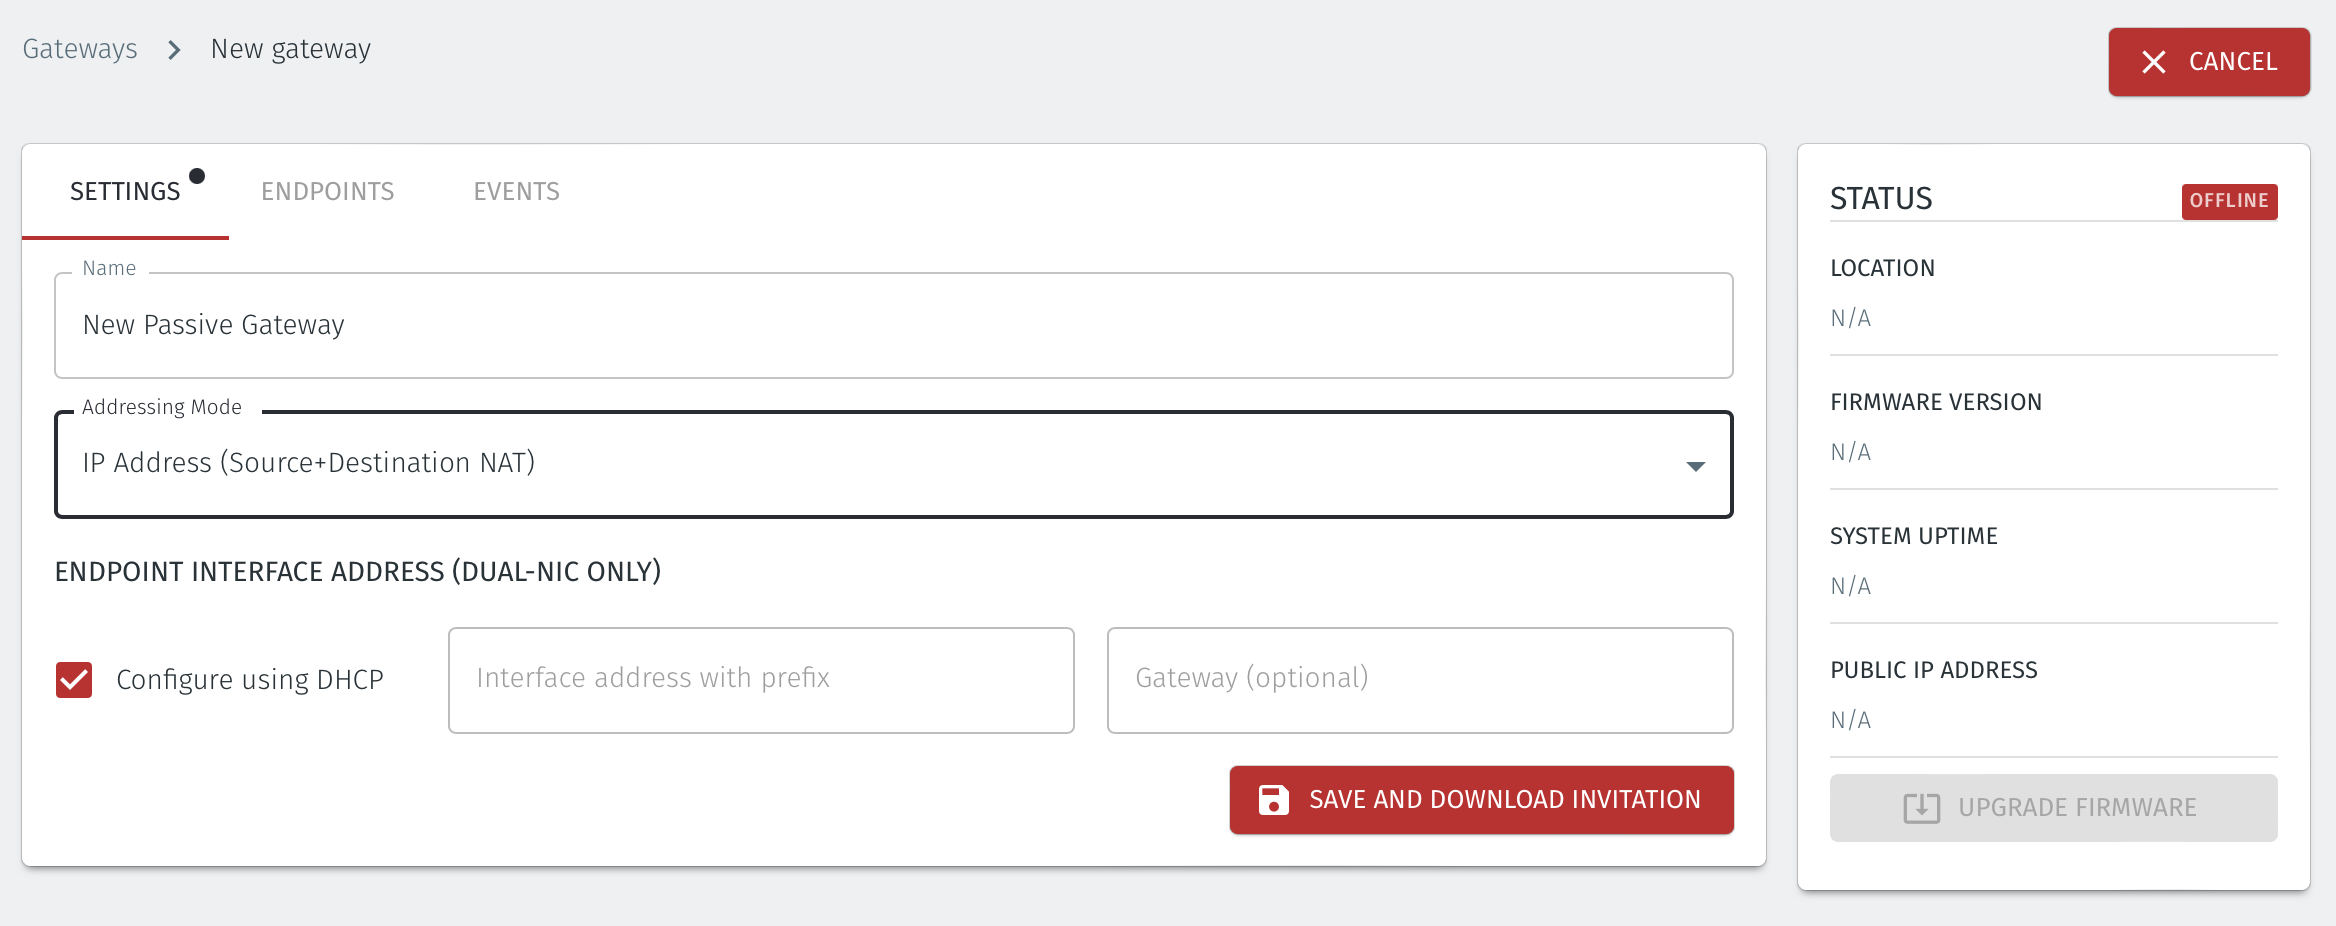Click the X icon on Cancel button

tap(2154, 62)
